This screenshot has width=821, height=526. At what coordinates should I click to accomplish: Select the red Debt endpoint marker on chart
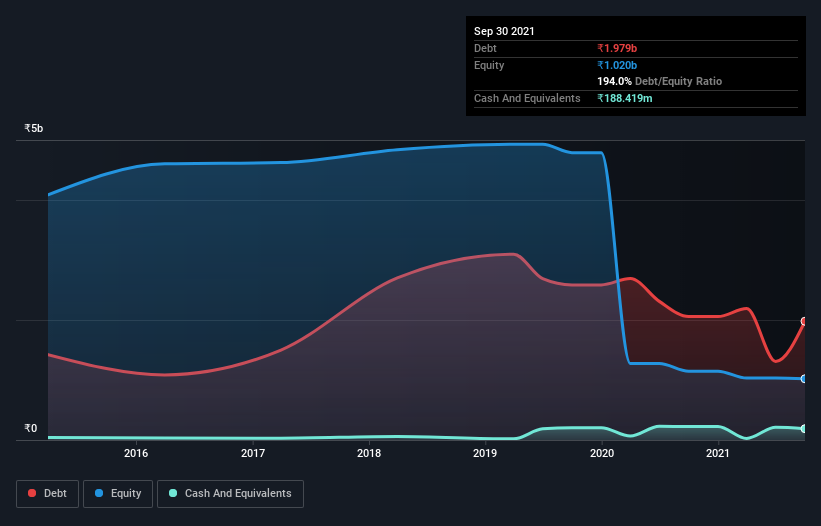pos(804,321)
